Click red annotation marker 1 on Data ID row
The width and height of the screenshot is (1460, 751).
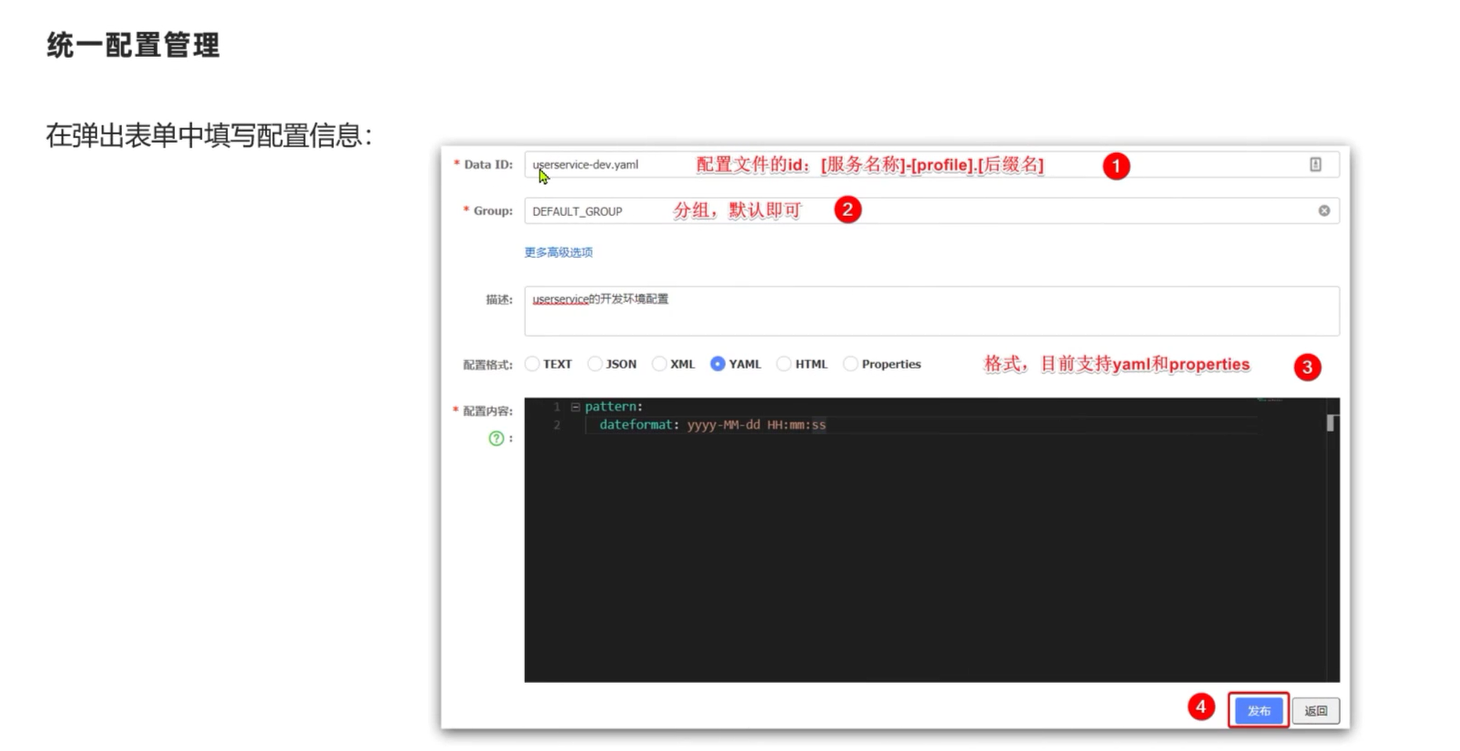pyautogui.click(x=1117, y=166)
